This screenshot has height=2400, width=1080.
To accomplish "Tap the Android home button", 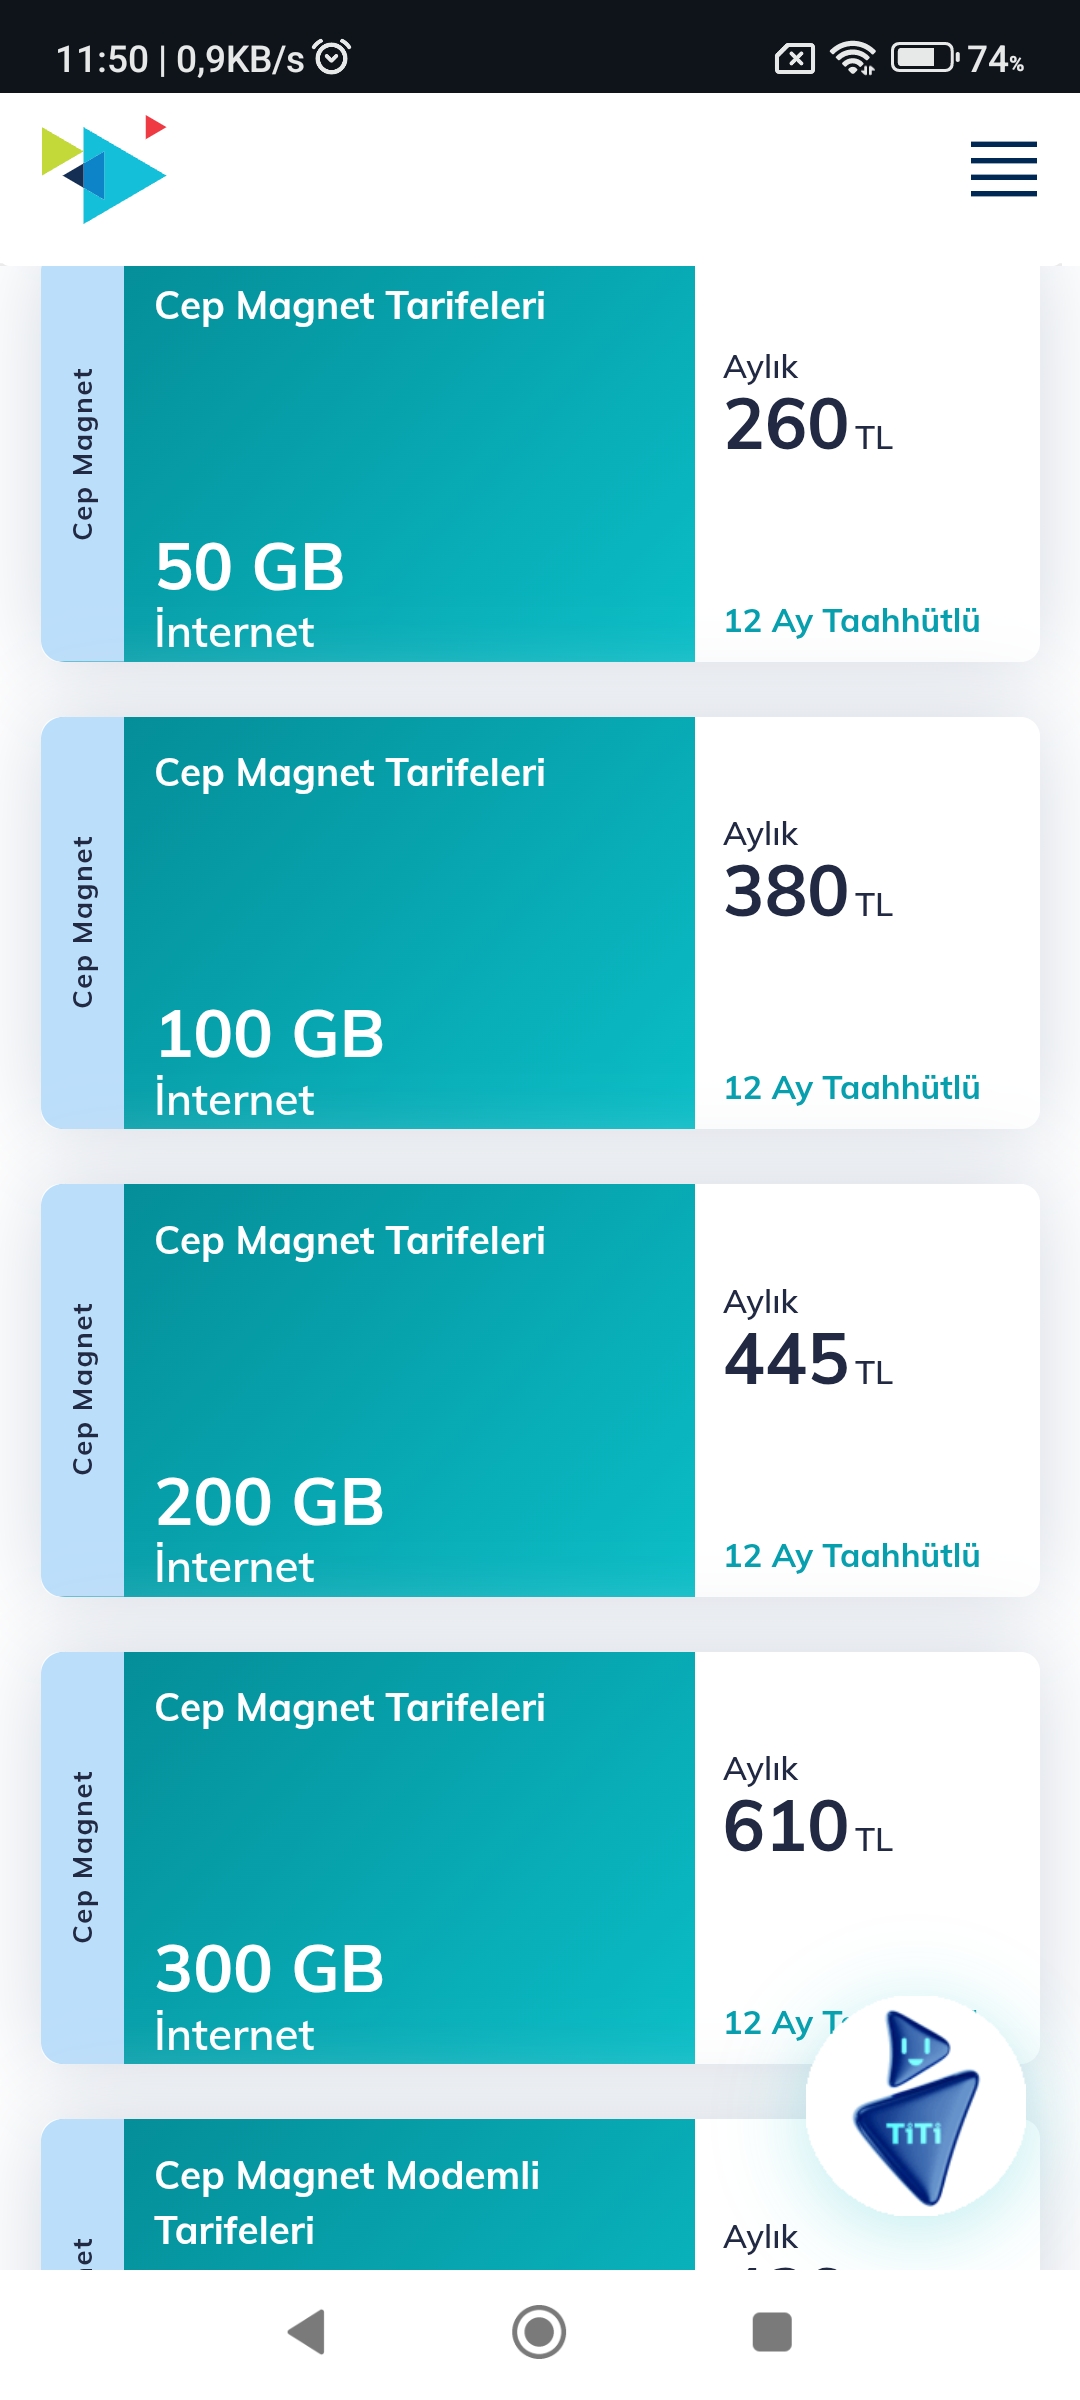I will (539, 2332).
